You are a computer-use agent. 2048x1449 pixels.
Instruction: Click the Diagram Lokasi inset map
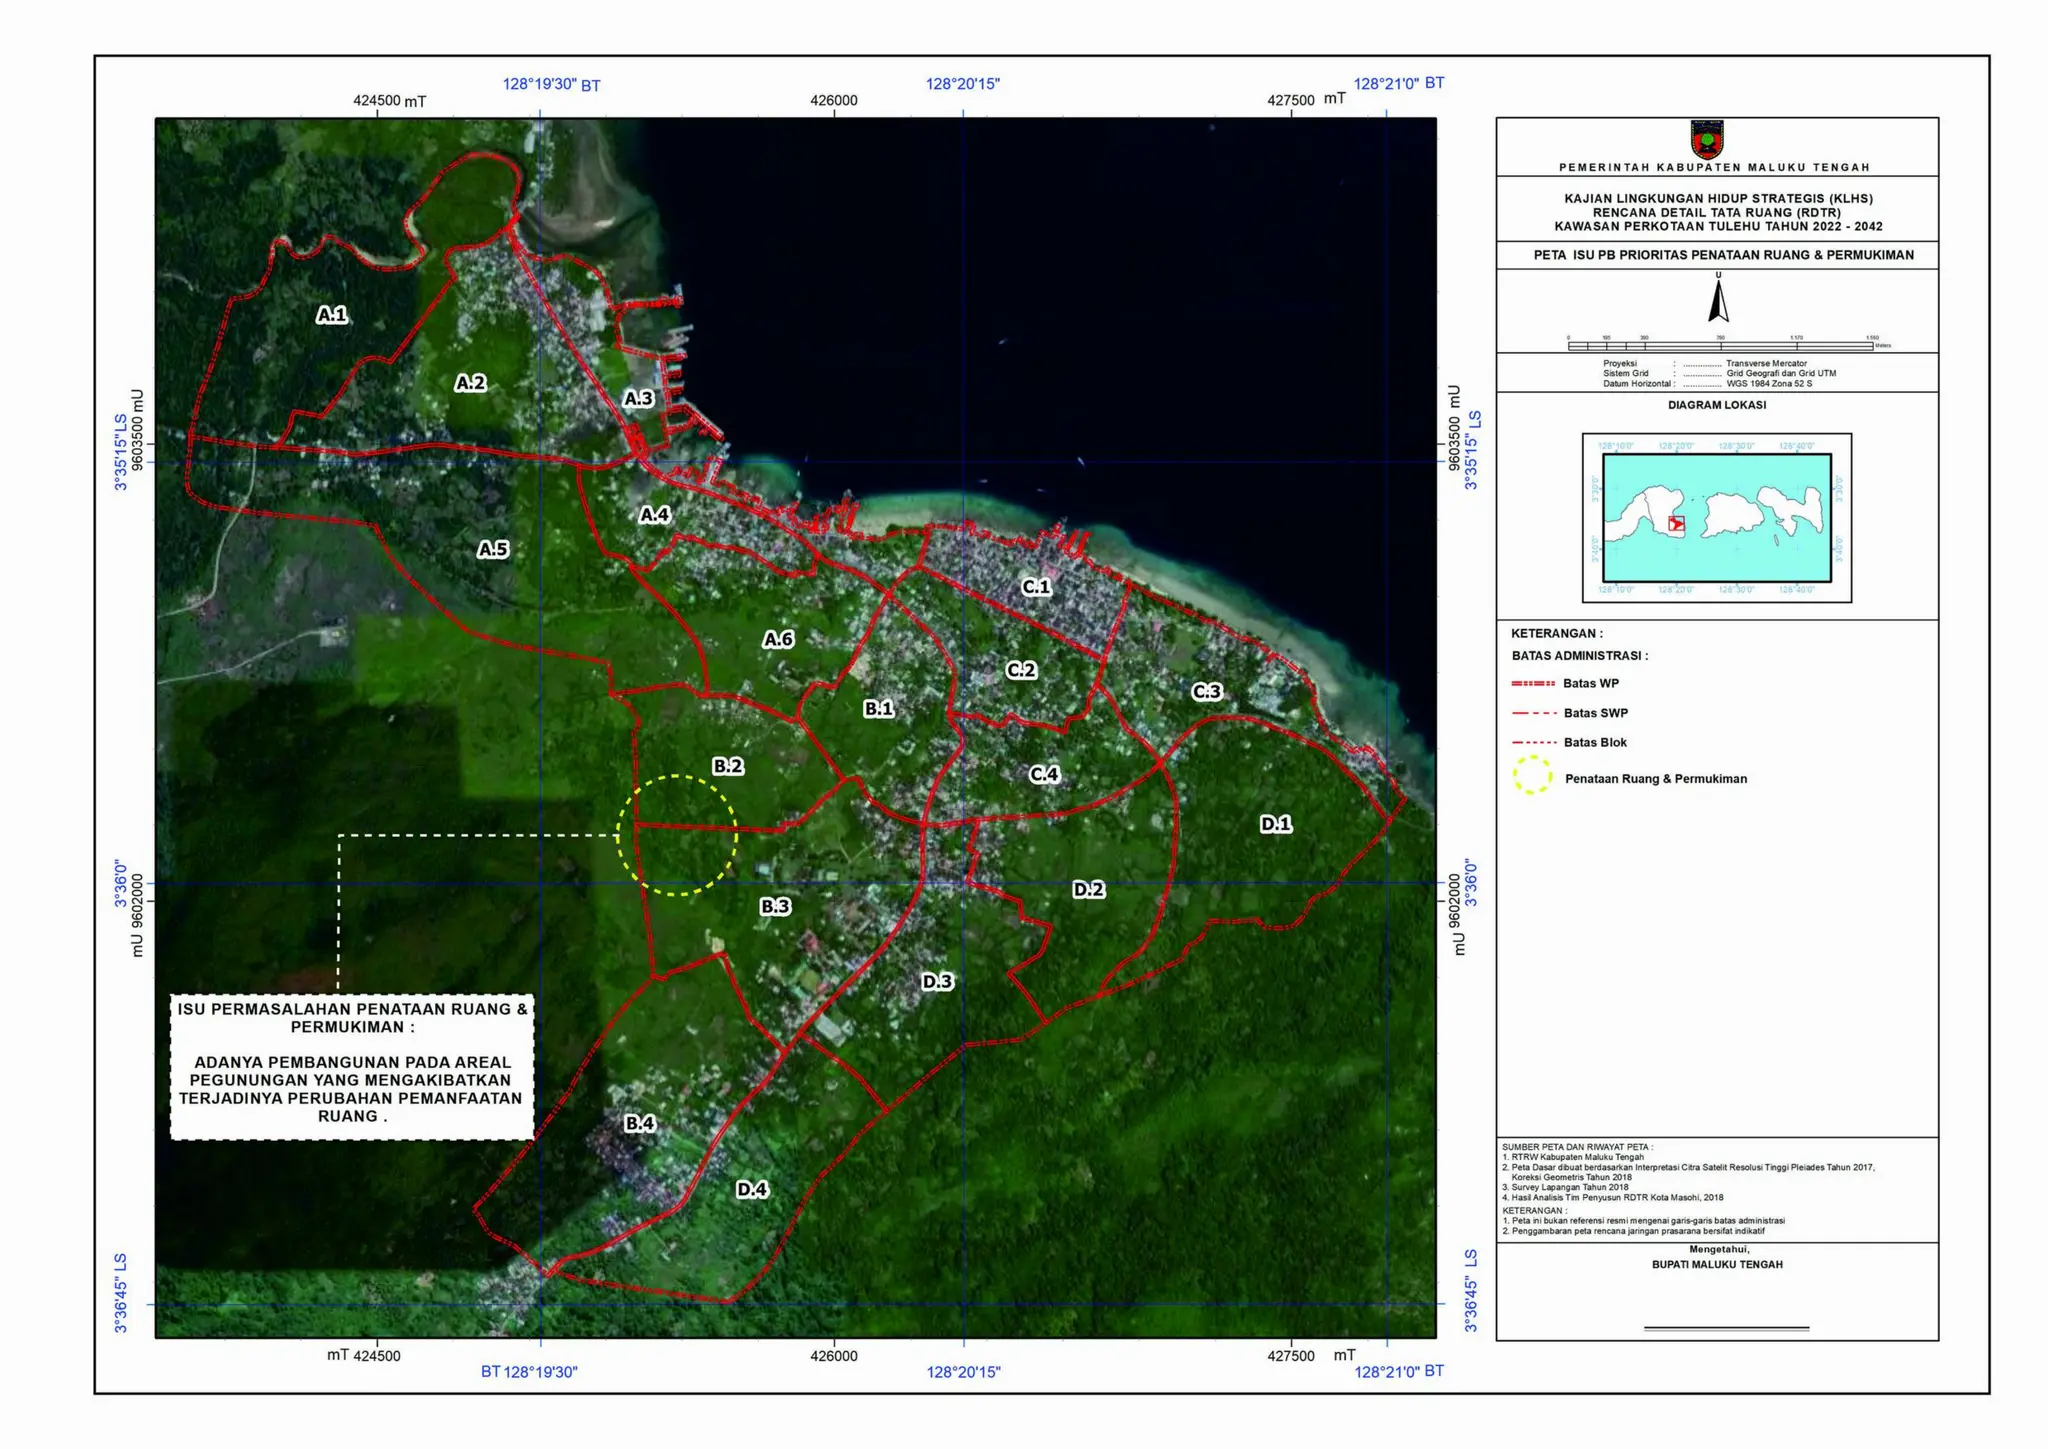tap(1716, 518)
